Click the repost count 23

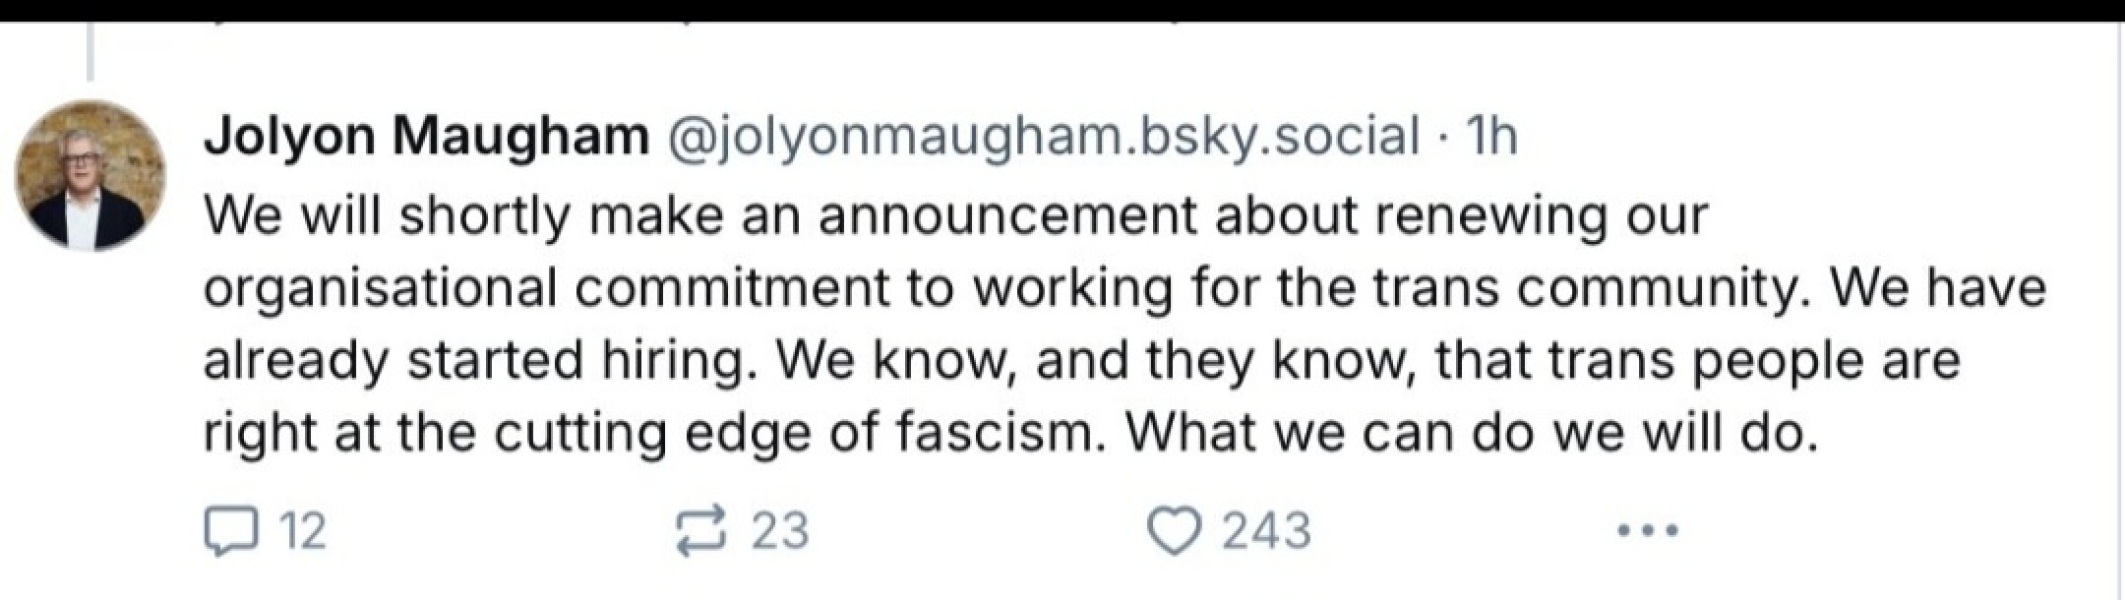[780, 531]
